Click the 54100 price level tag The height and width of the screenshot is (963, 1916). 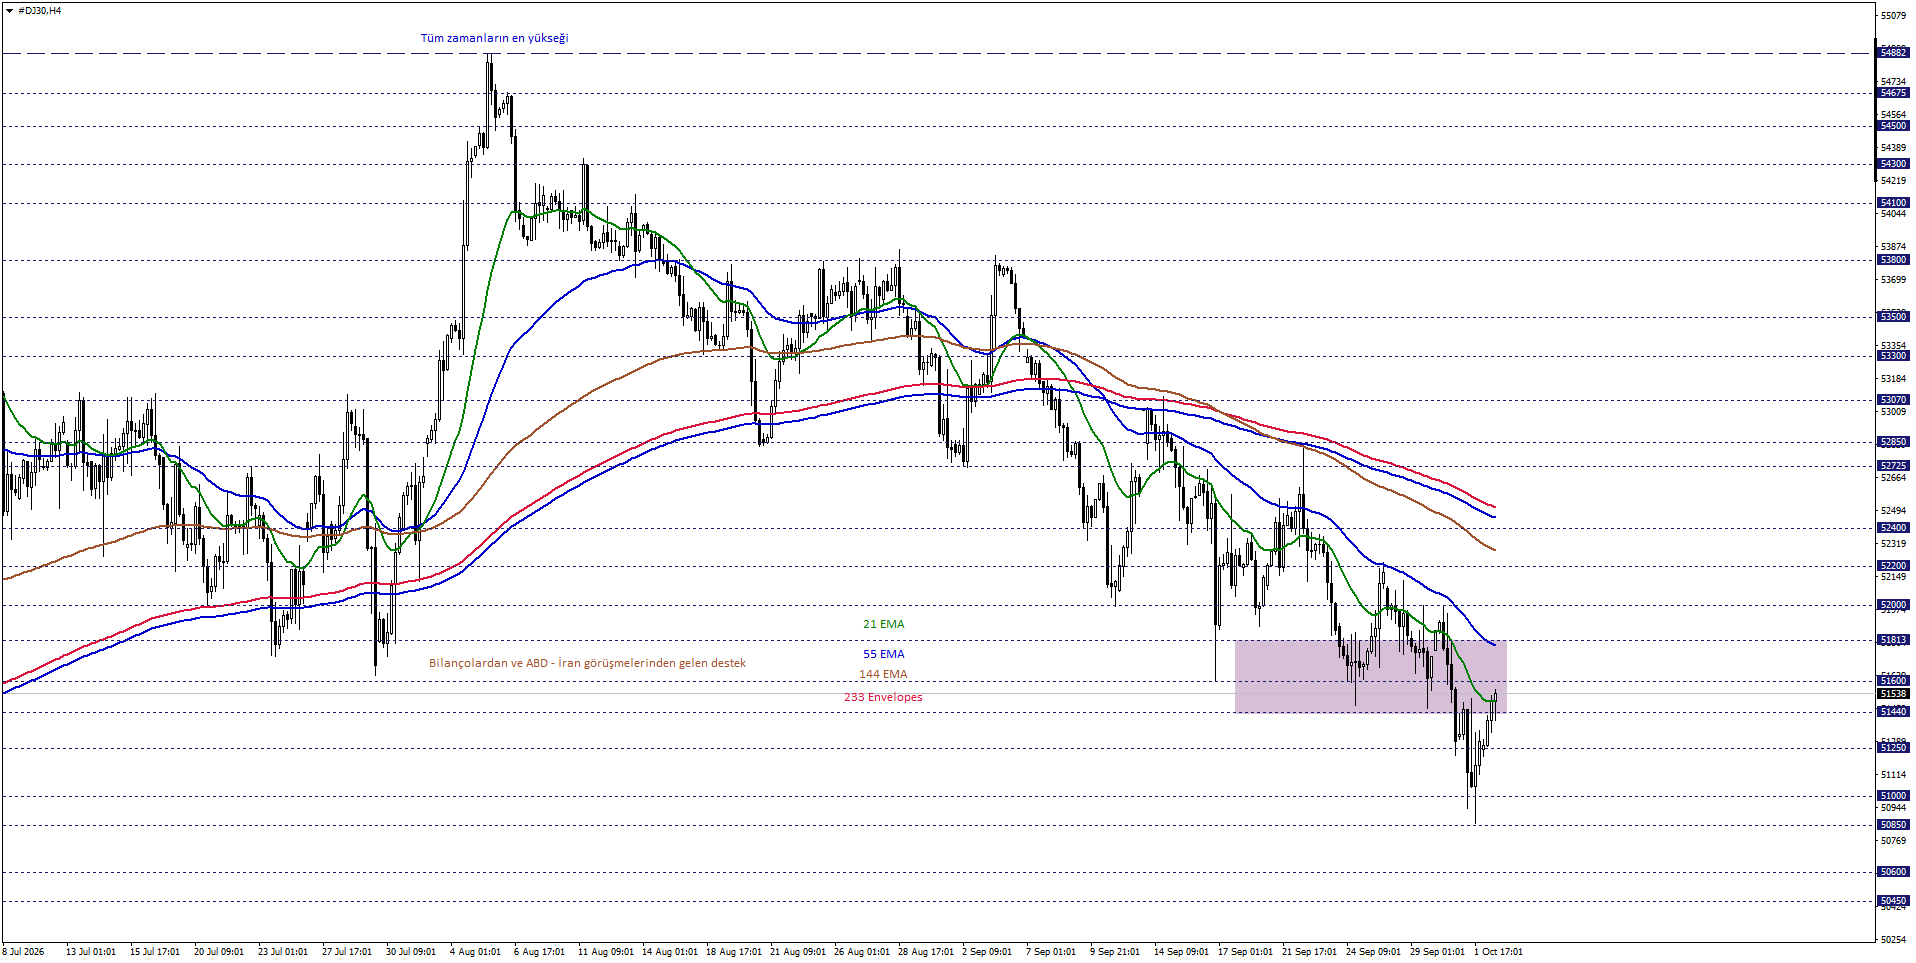click(x=1893, y=203)
